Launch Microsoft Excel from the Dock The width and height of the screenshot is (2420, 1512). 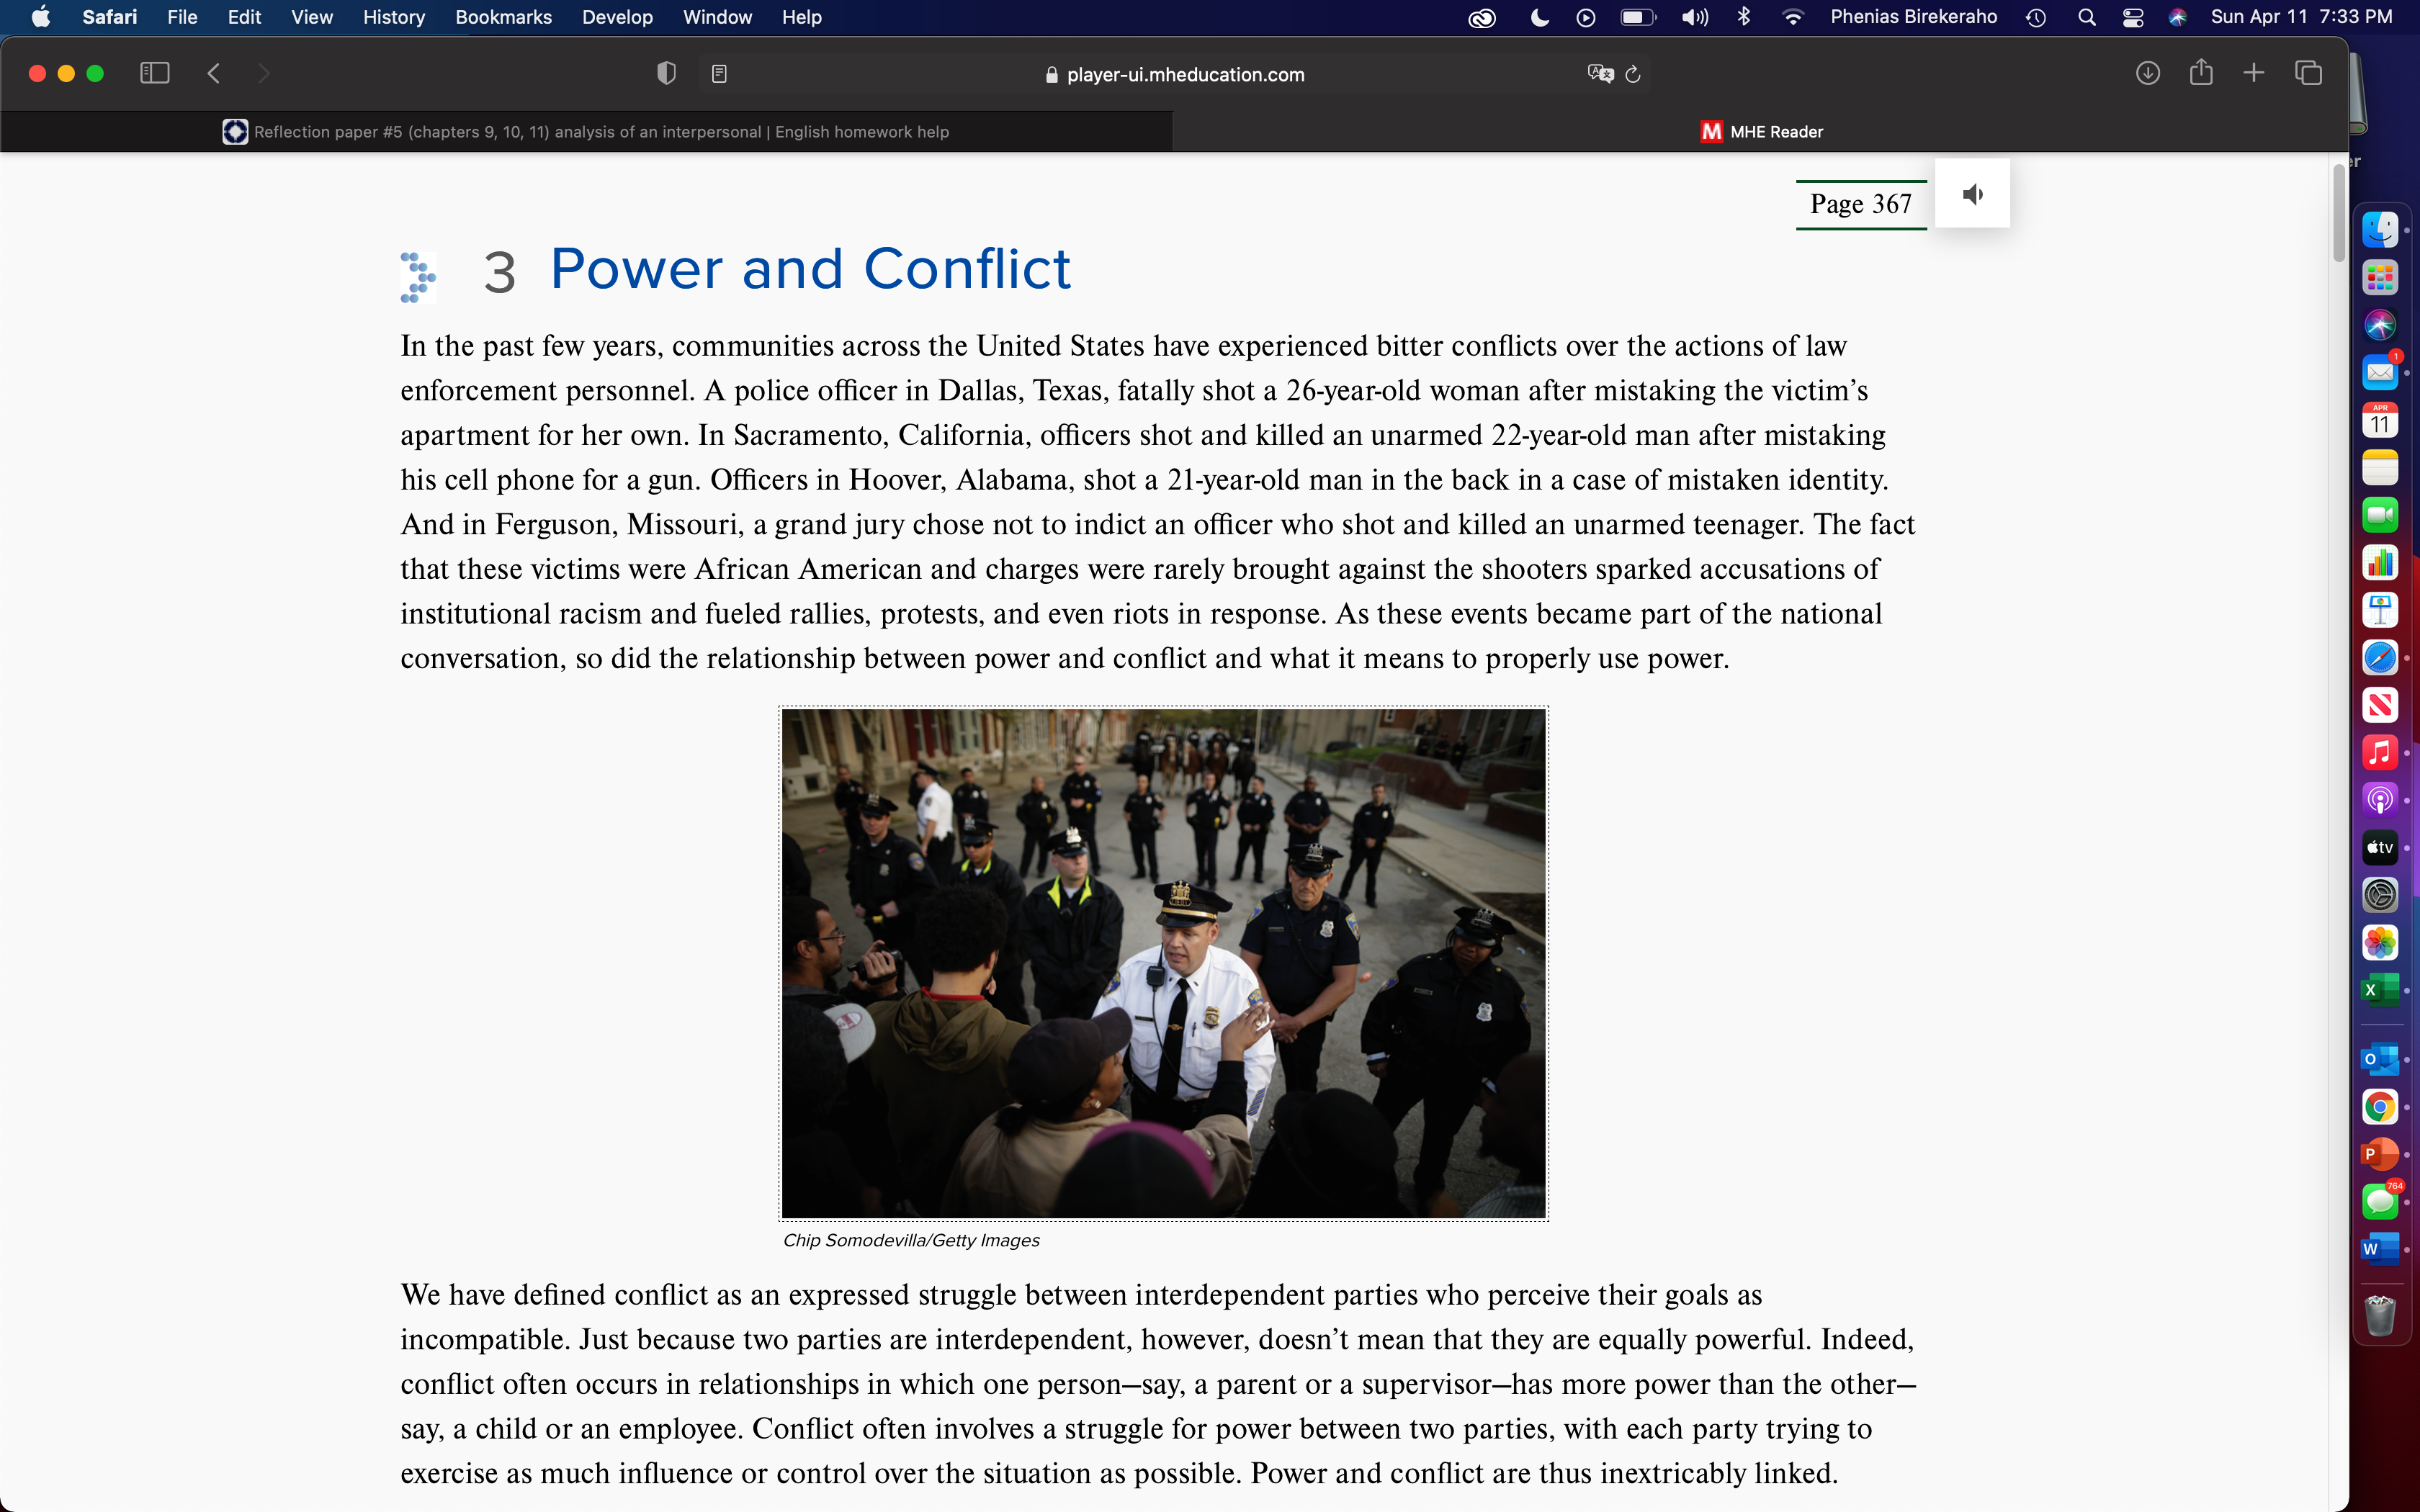tap(2380, 990)
